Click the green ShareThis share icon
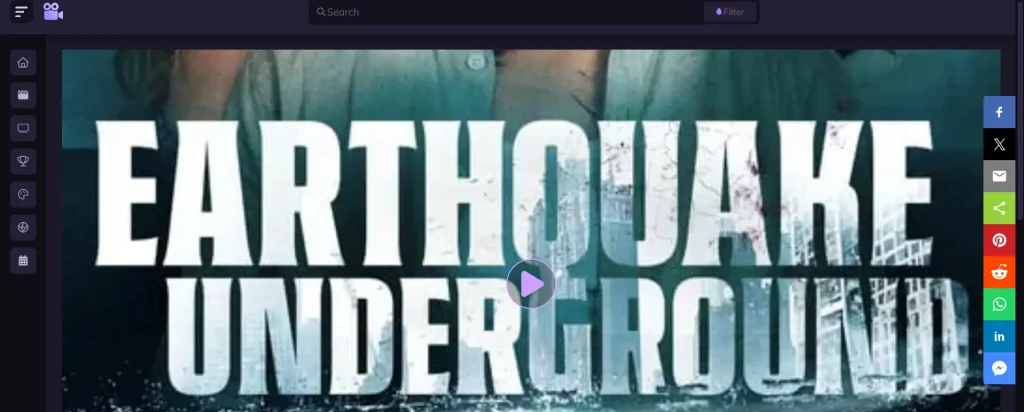Screen dimensions: 1024x412 tap(999, 208)
